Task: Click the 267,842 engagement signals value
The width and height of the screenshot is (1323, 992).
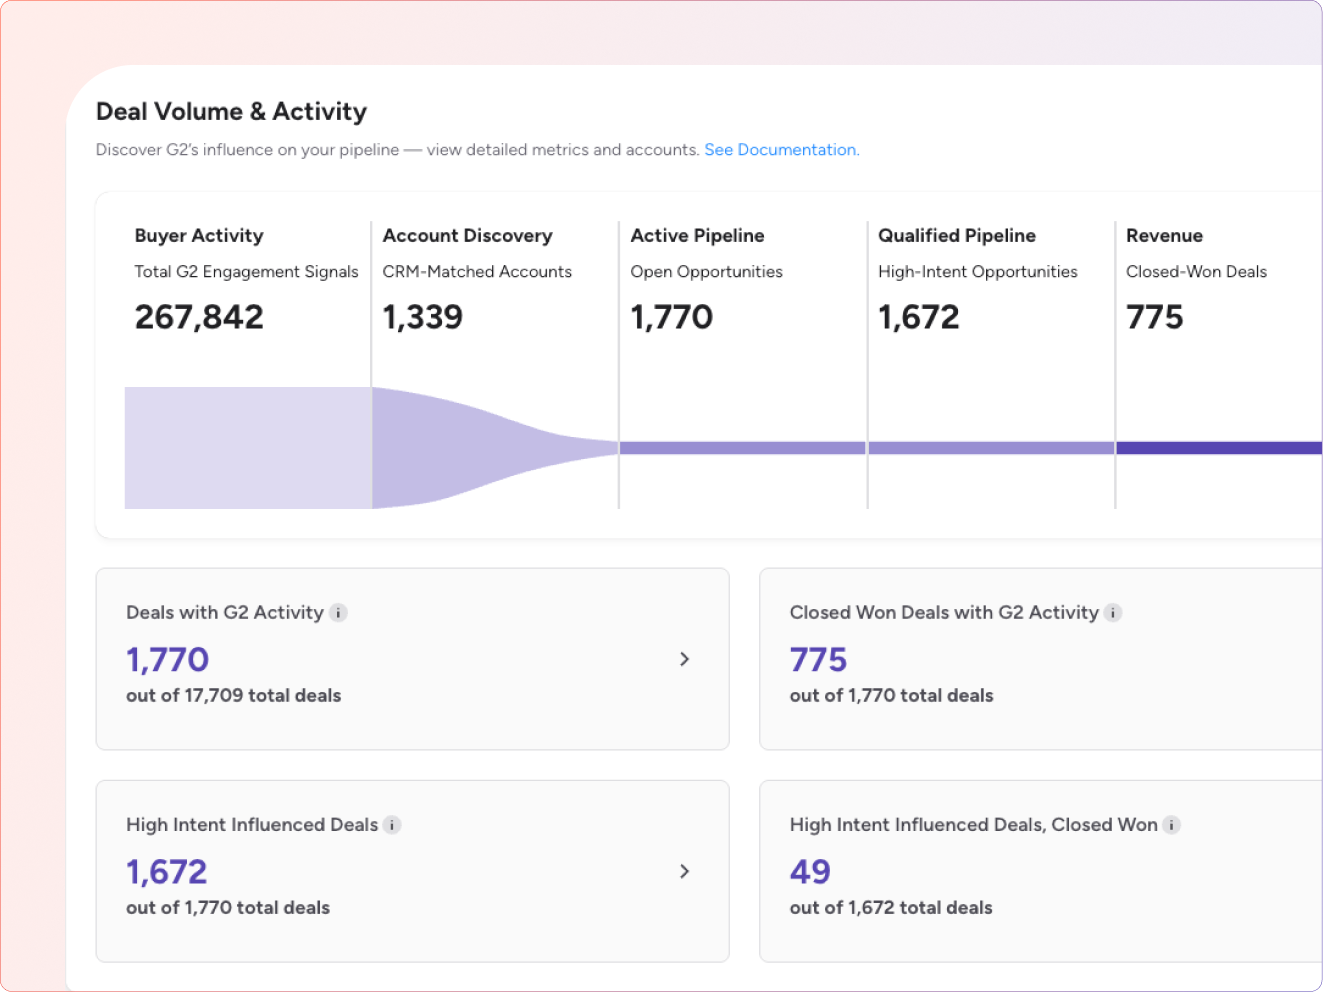Action: pos(199,317)
